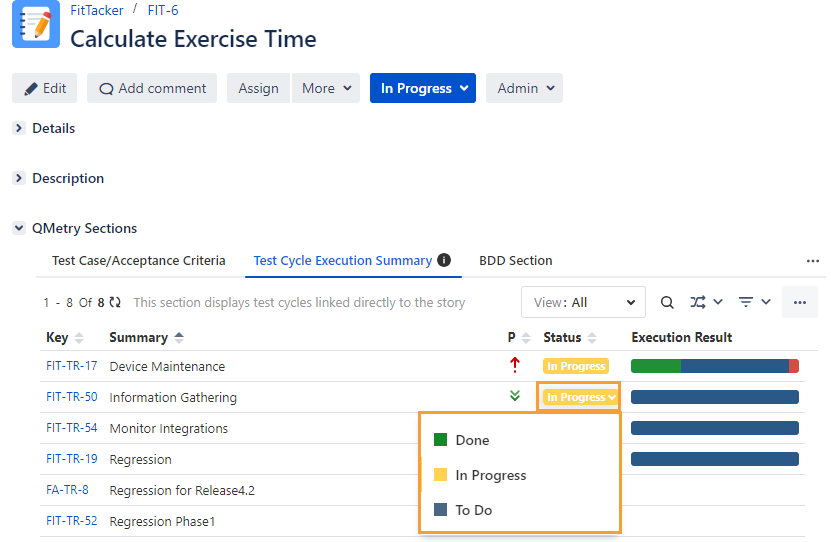Open the three-dot menu in the grid toolbar
Screen dimensions: 831x542
(800, 302)
